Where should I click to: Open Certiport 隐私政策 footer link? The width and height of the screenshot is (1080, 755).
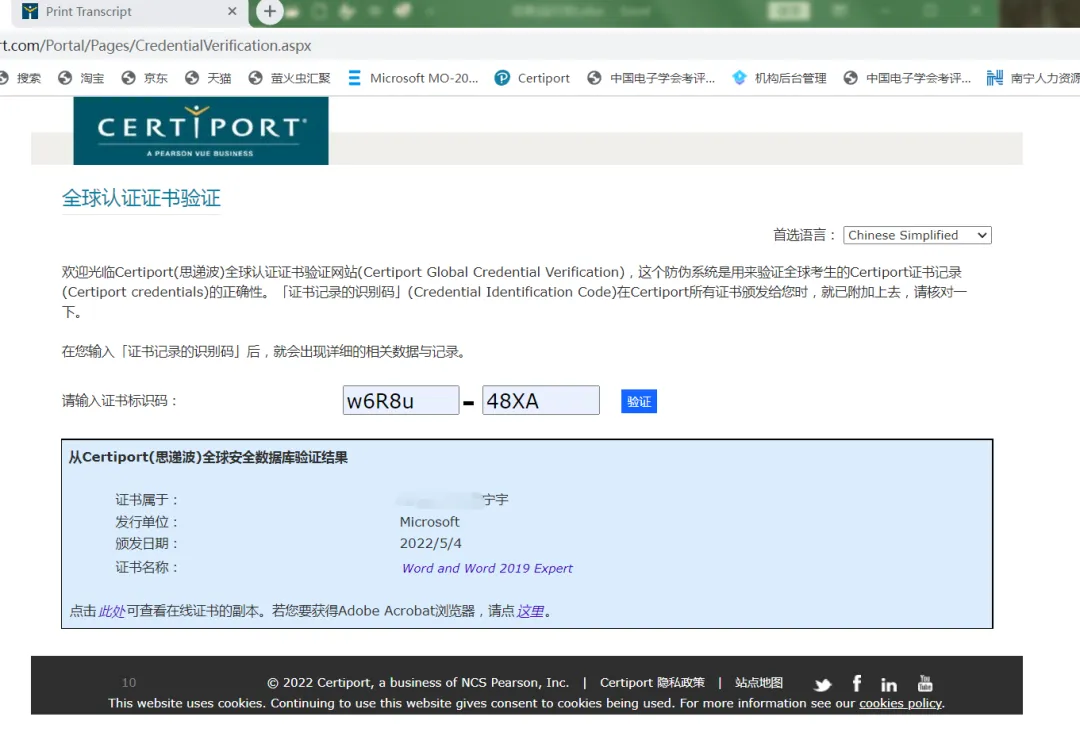652,682
